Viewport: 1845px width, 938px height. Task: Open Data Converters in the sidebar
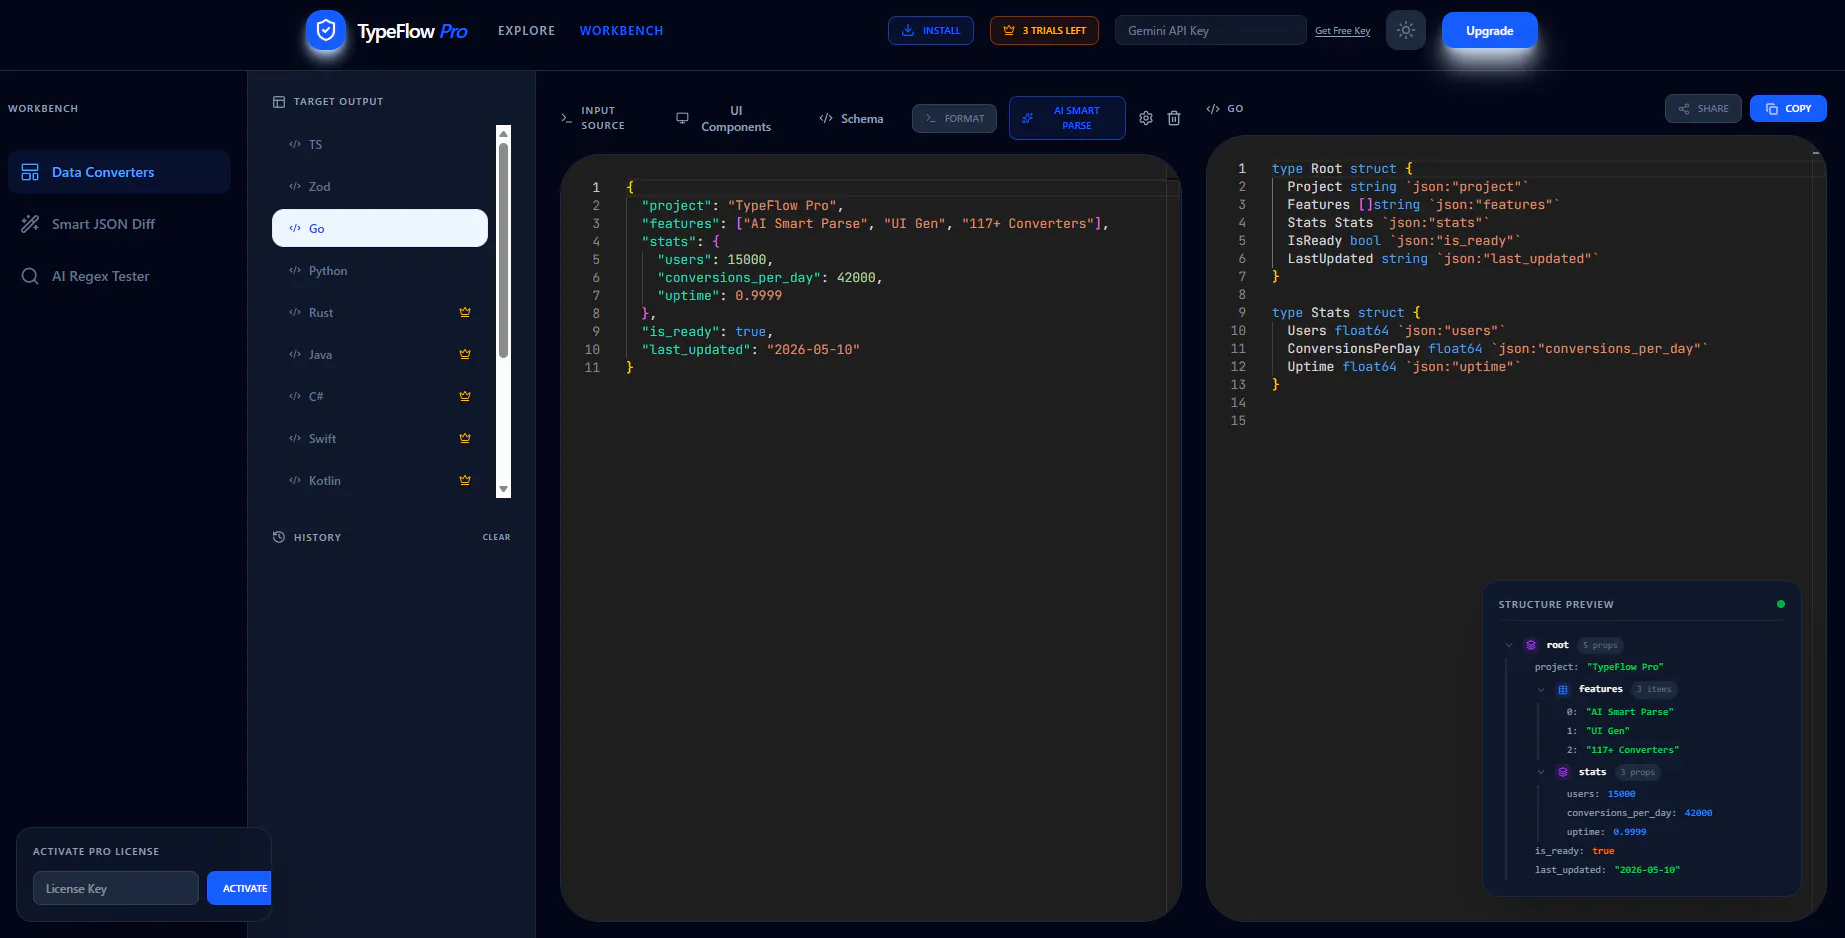119,172
